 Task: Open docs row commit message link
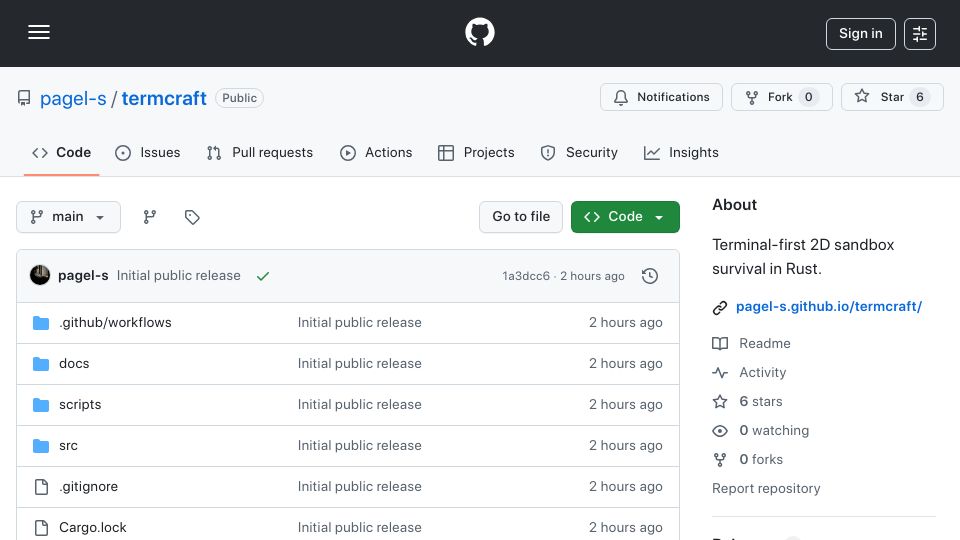(x=359, y=364)
